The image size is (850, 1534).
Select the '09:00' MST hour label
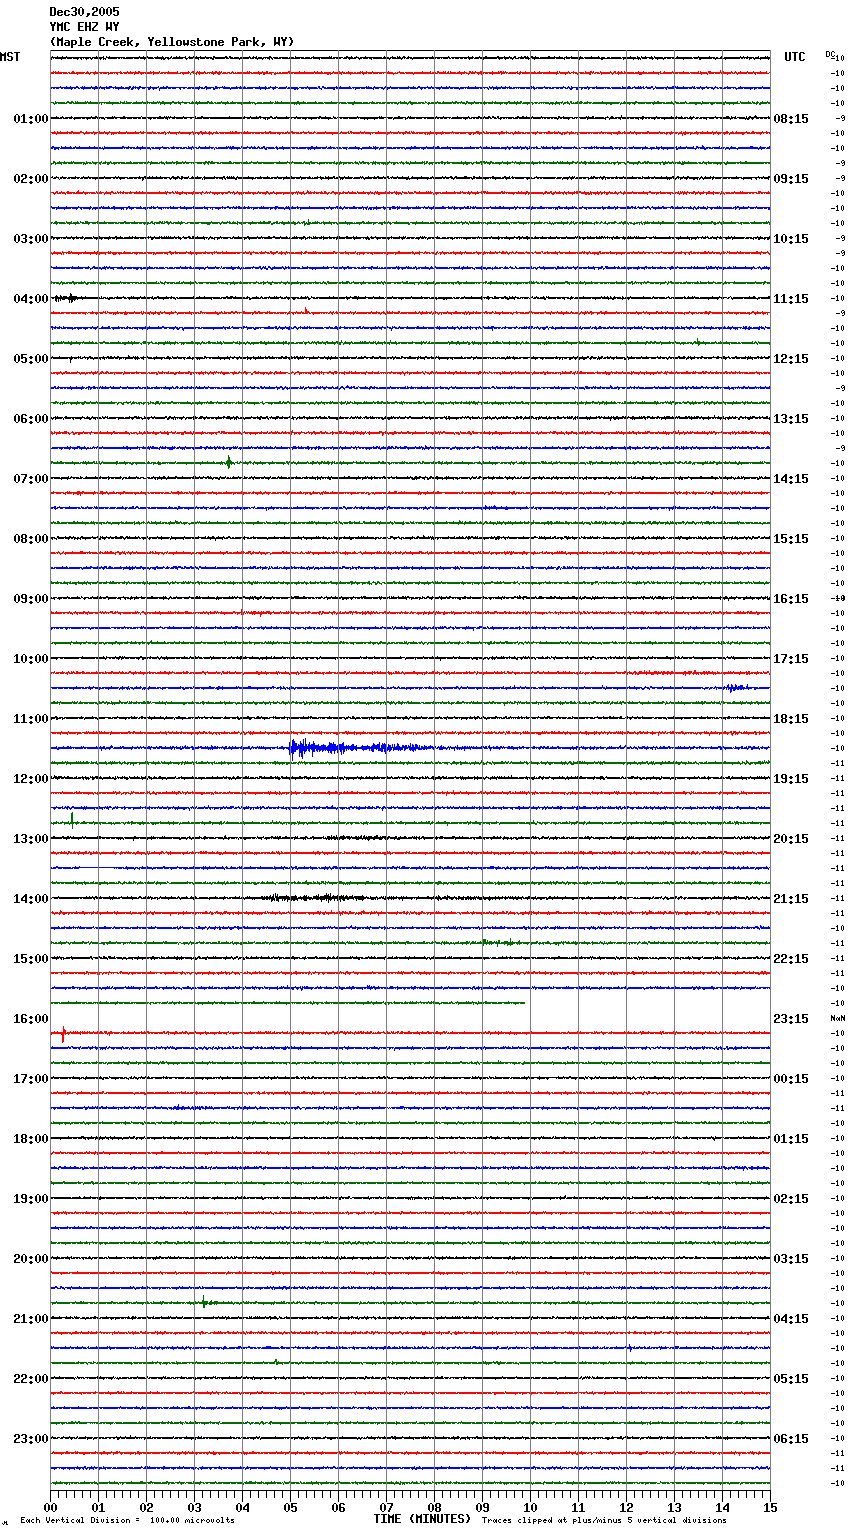[x=31, y=599]
